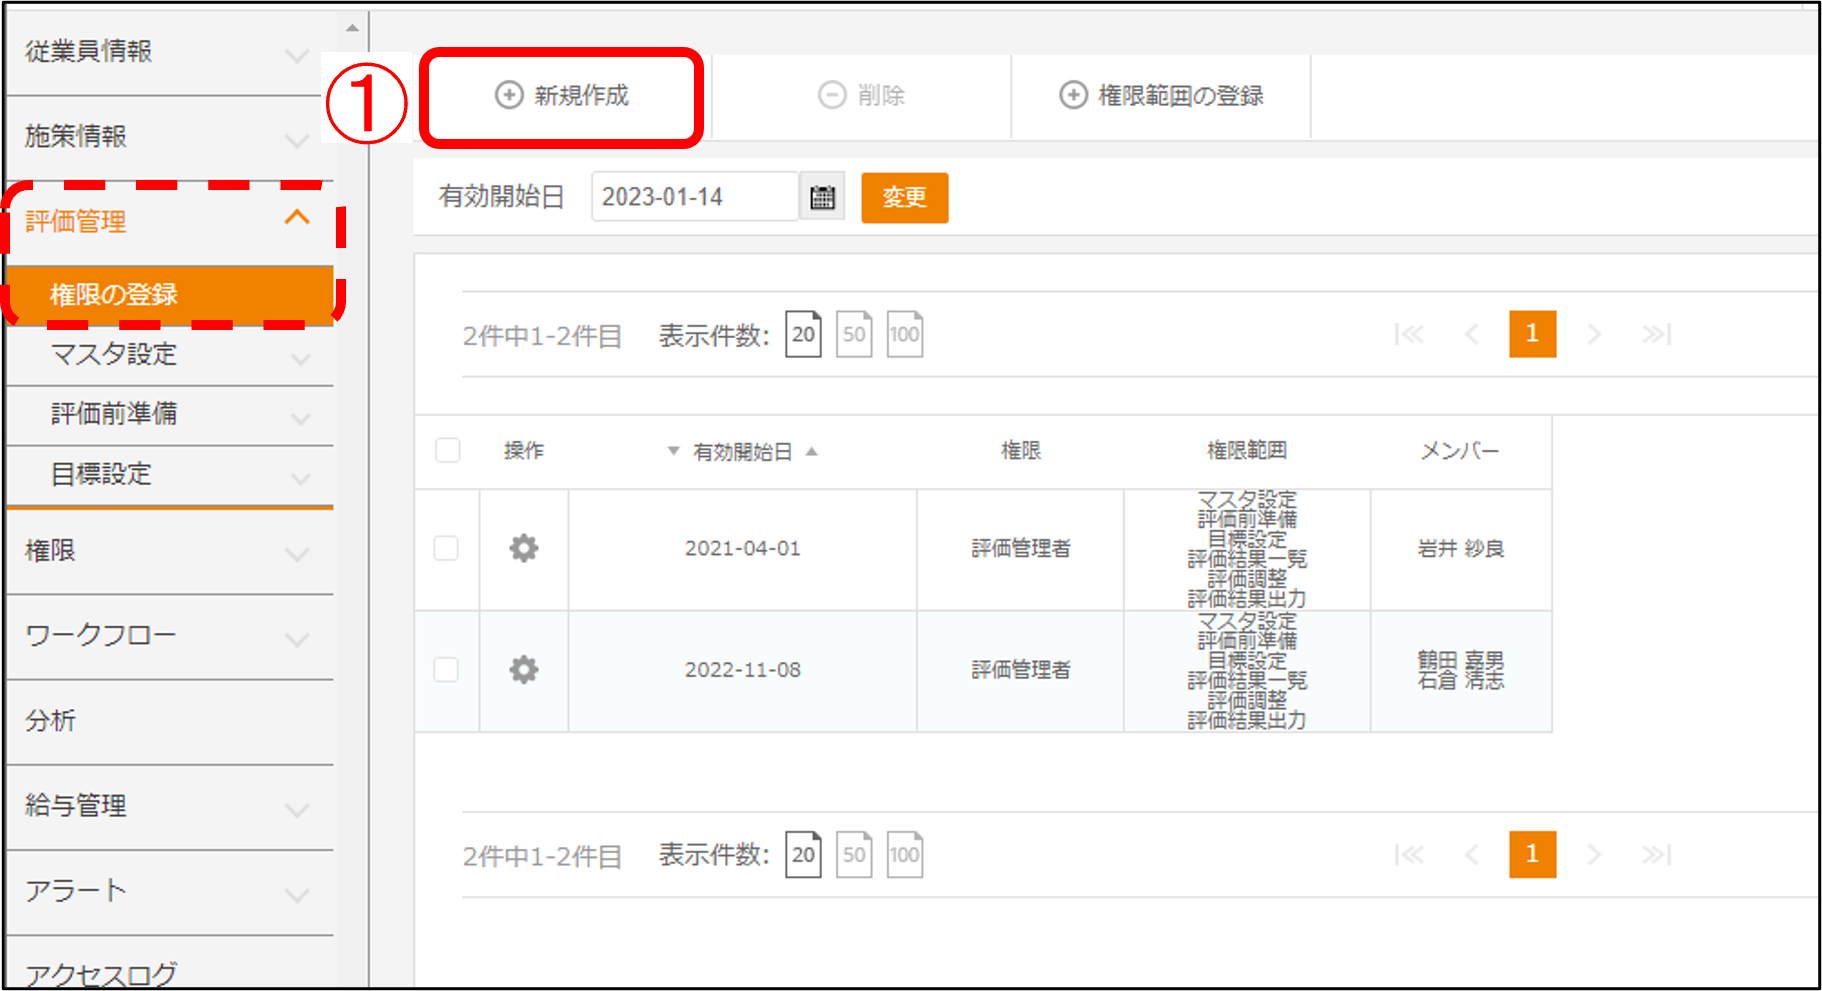Check the 2021-04-01 row checkbox
The image size is (1822, 991).
446,548
